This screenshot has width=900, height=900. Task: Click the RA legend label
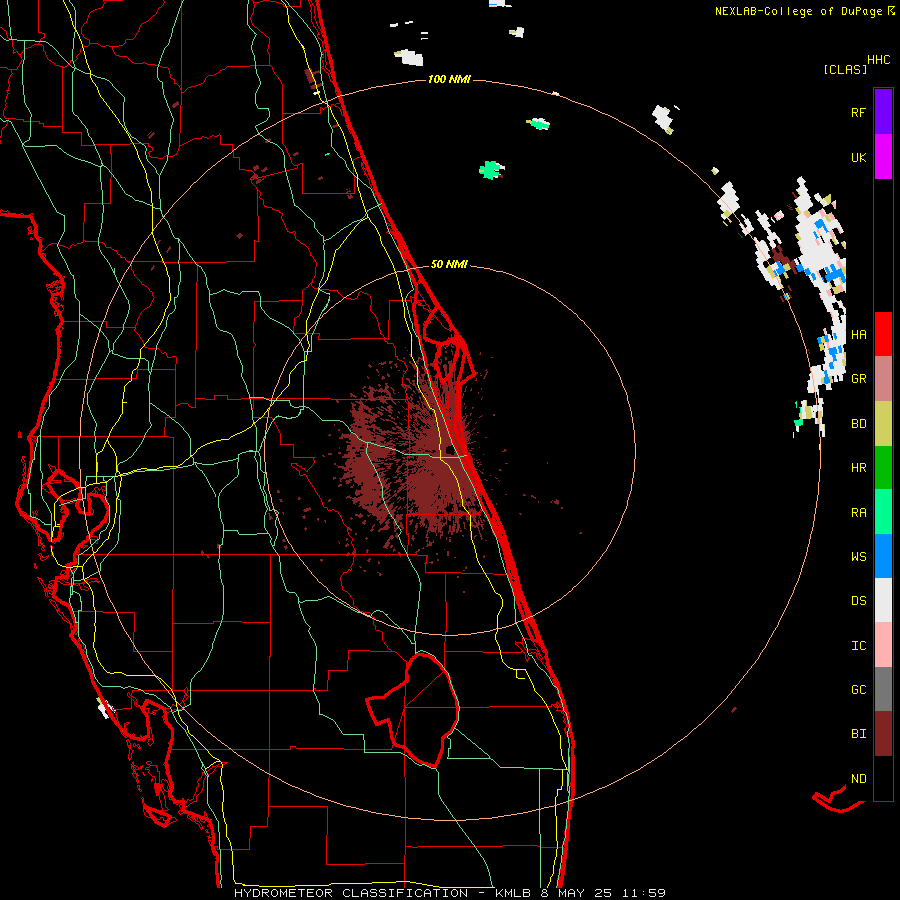click(858, 513)
